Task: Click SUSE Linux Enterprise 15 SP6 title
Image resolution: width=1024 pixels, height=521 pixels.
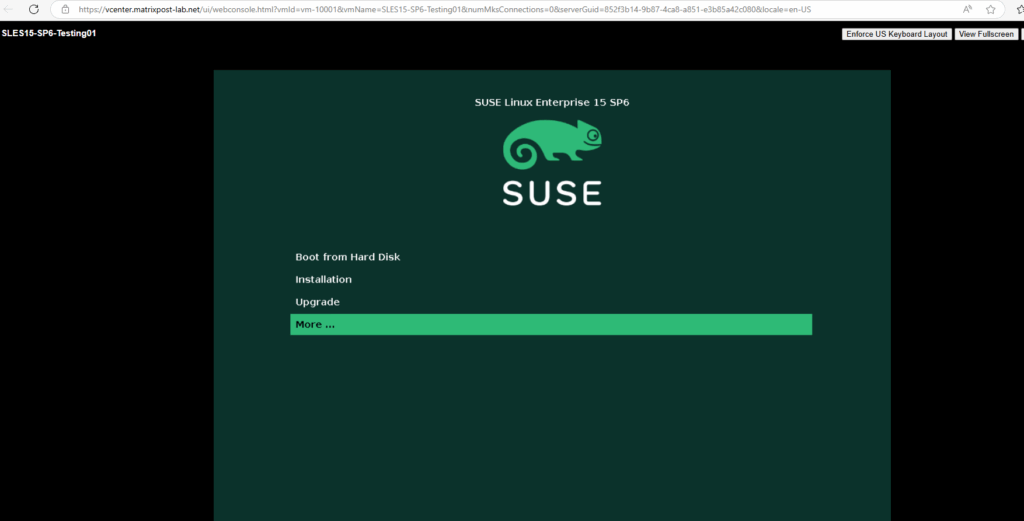Action: click(x=552, y=103)
